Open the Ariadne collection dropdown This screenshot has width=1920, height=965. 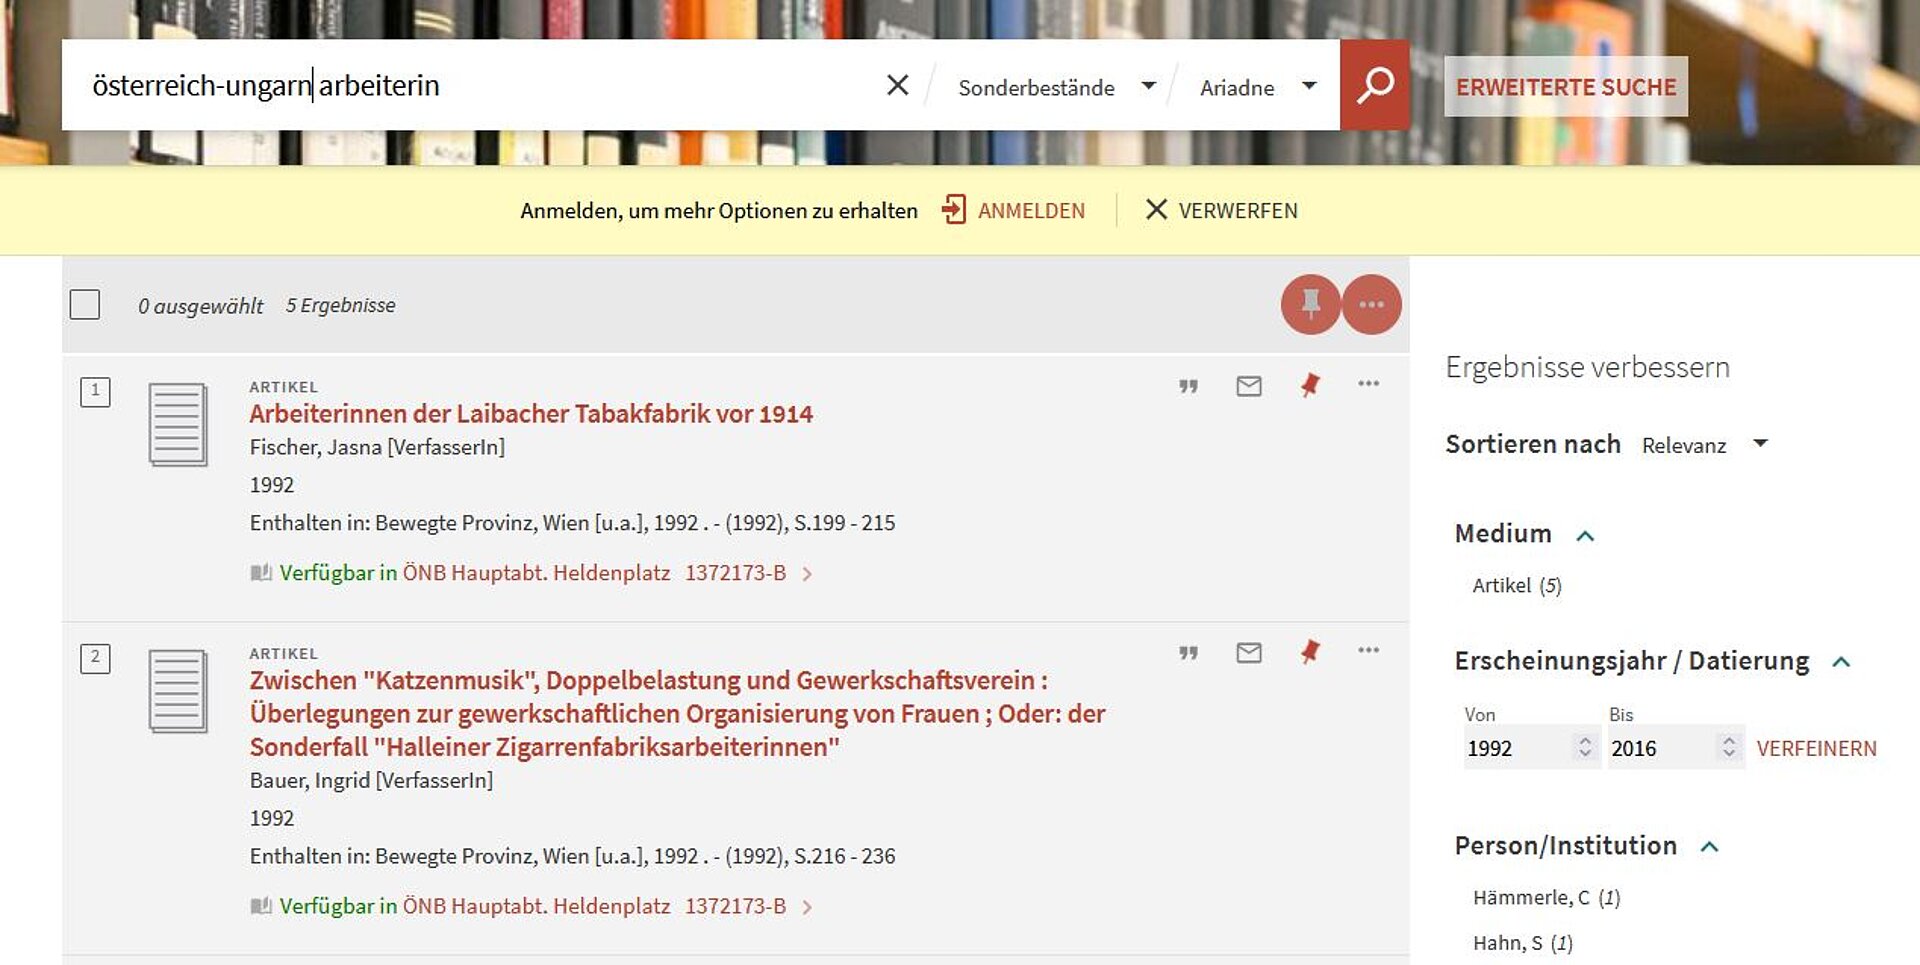point(1258,87)
